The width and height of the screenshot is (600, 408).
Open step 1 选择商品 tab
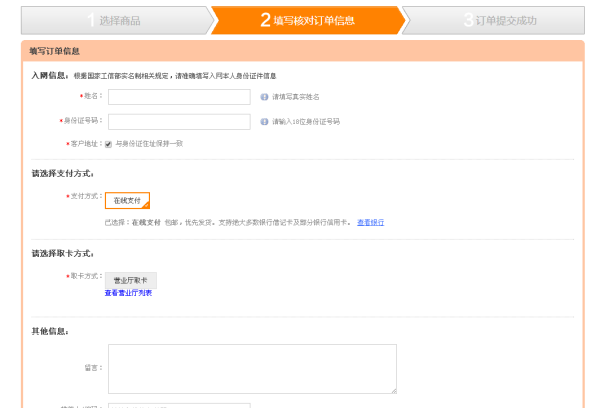pos(115,20)
